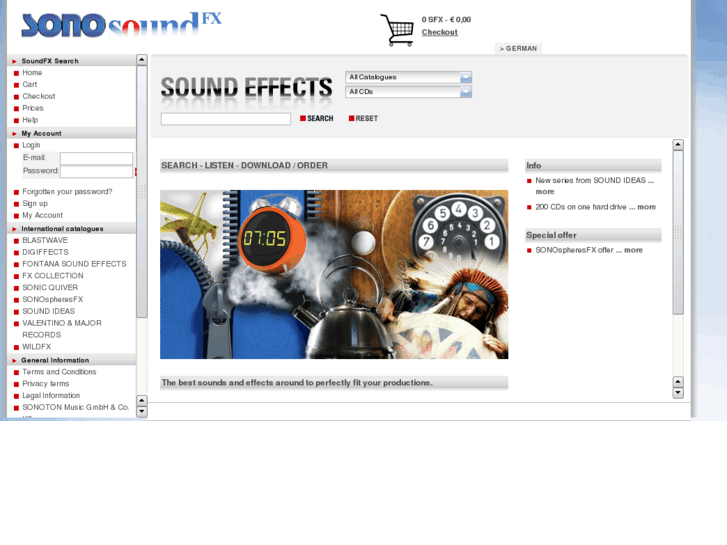
Task: Click Forgotten your password link
Action: 67,192
